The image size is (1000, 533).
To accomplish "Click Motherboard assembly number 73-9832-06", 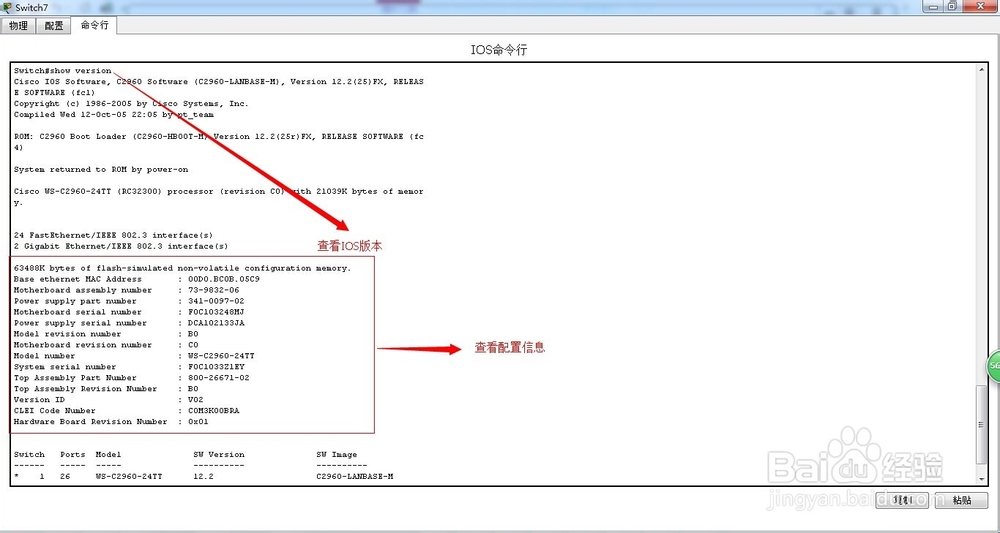I will (214, 290).
